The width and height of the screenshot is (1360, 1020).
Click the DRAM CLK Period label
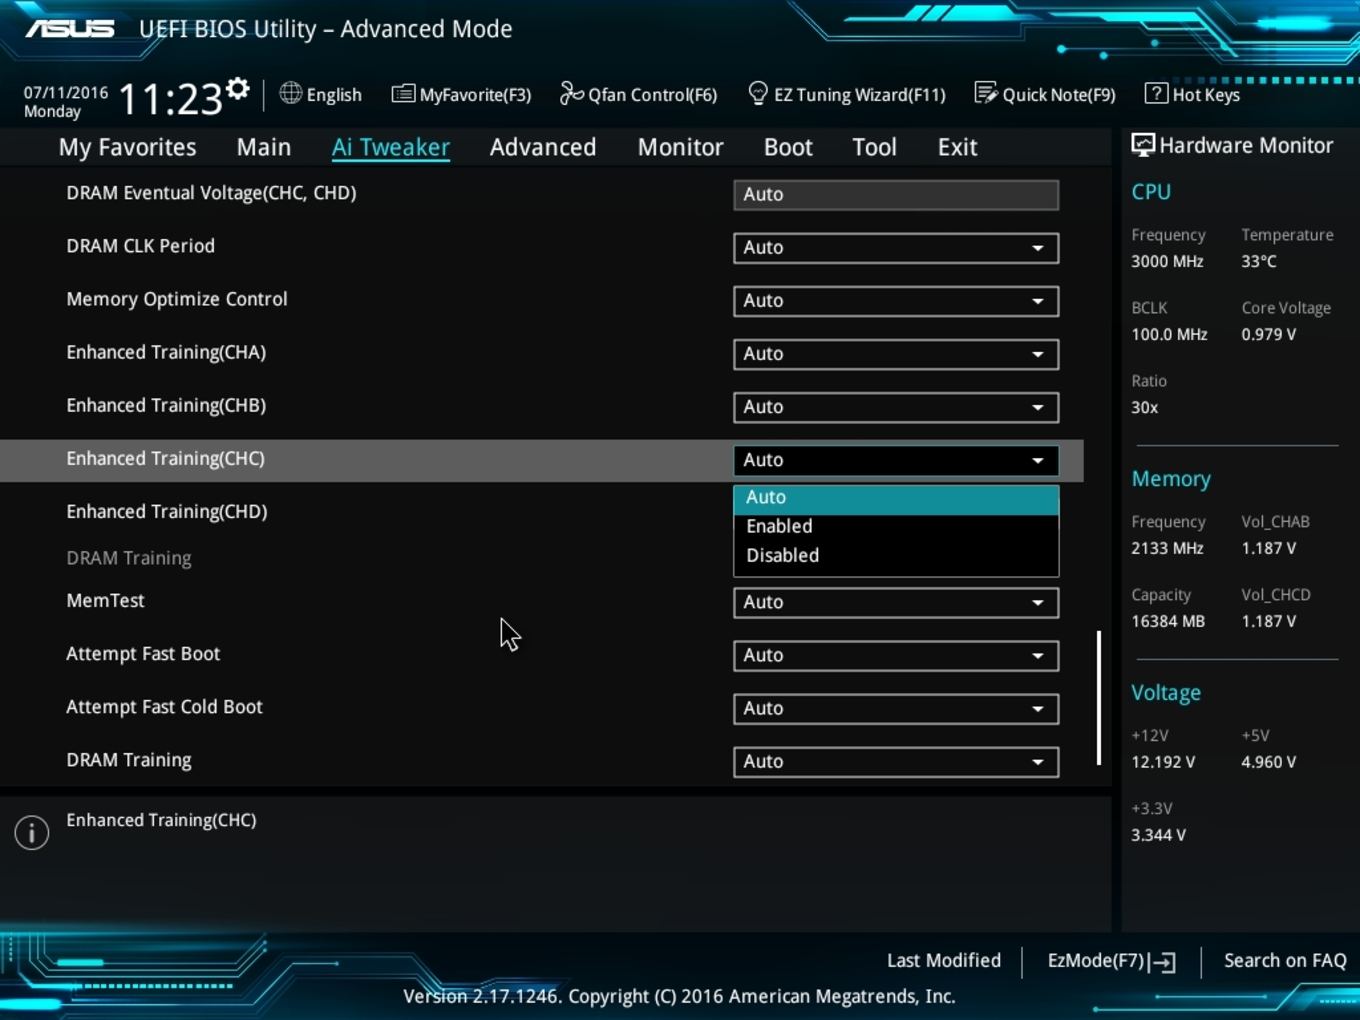coord(140,245)
